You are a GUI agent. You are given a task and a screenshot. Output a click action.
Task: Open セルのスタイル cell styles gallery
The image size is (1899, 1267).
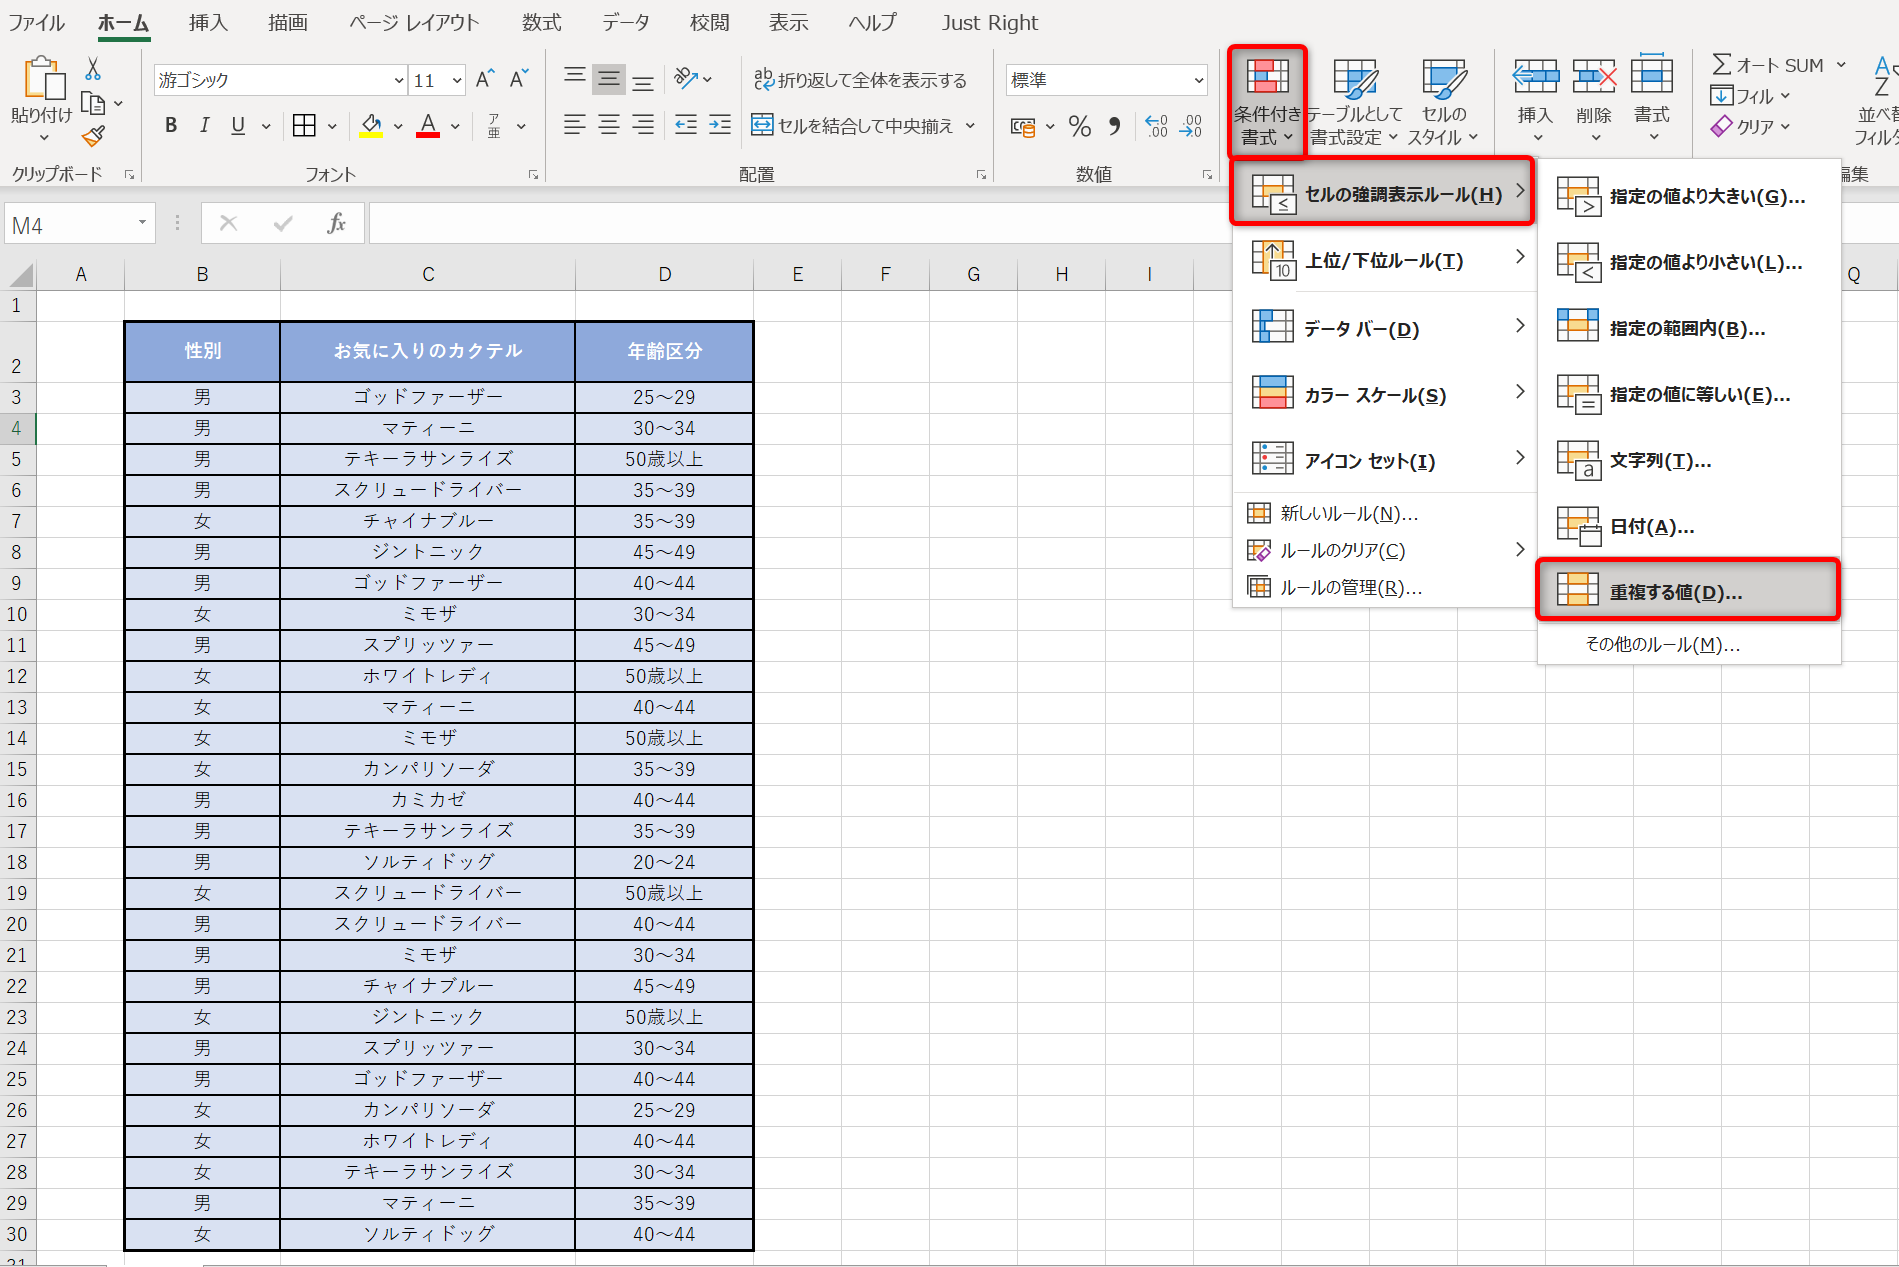[1443, 102]
